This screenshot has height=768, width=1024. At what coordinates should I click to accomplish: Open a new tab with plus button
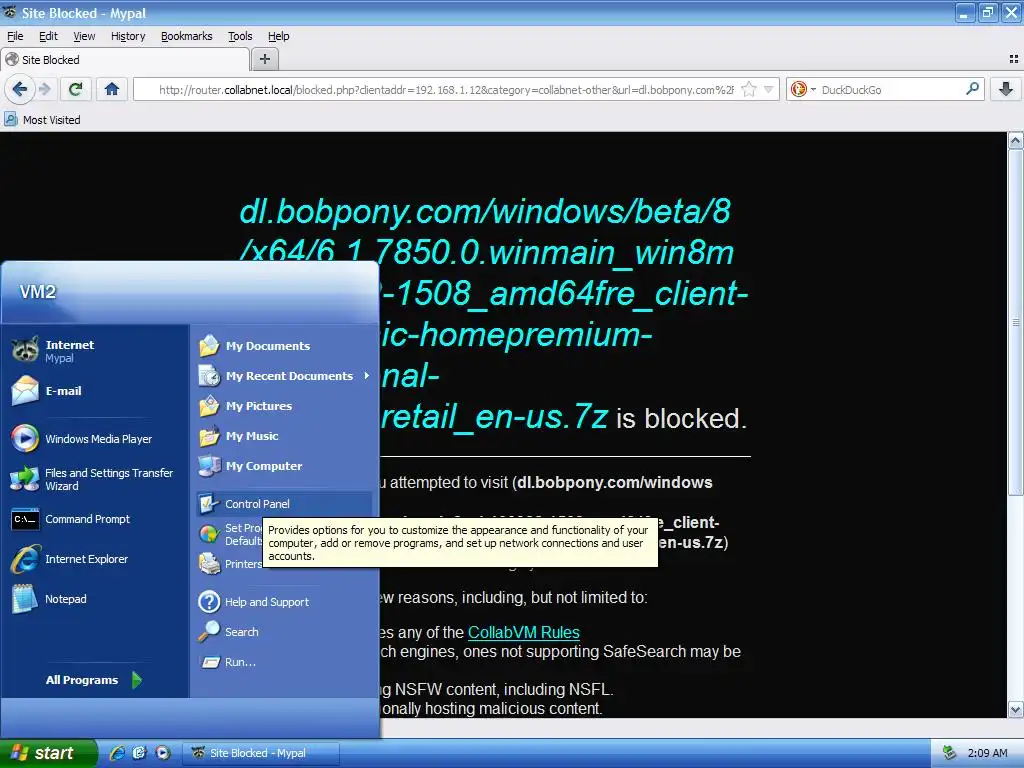pos(264,59)
